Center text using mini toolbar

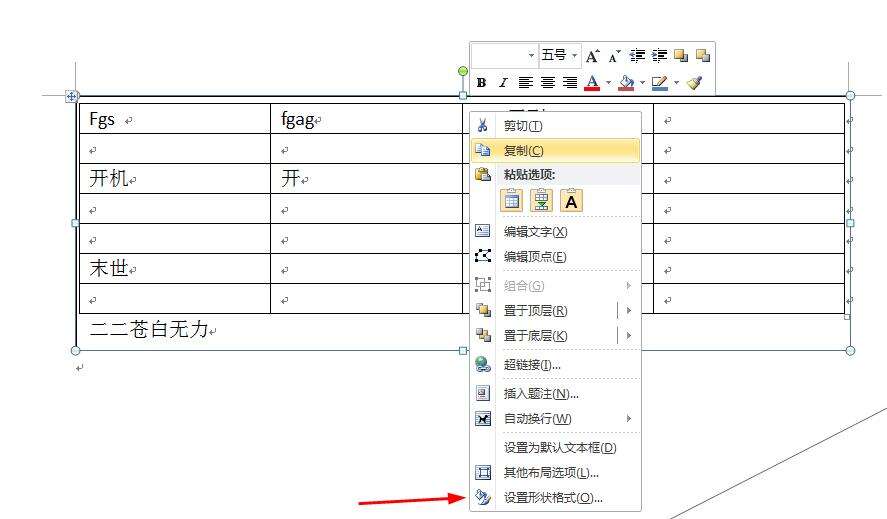[548, 83]
